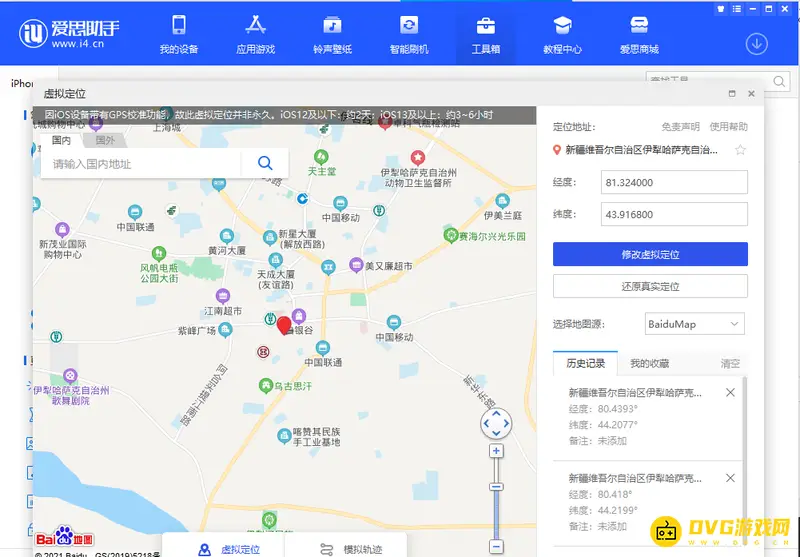Click the 纬度 latitude input field
Viewport: 800px width, 557px height.
(x=674, y=214)
